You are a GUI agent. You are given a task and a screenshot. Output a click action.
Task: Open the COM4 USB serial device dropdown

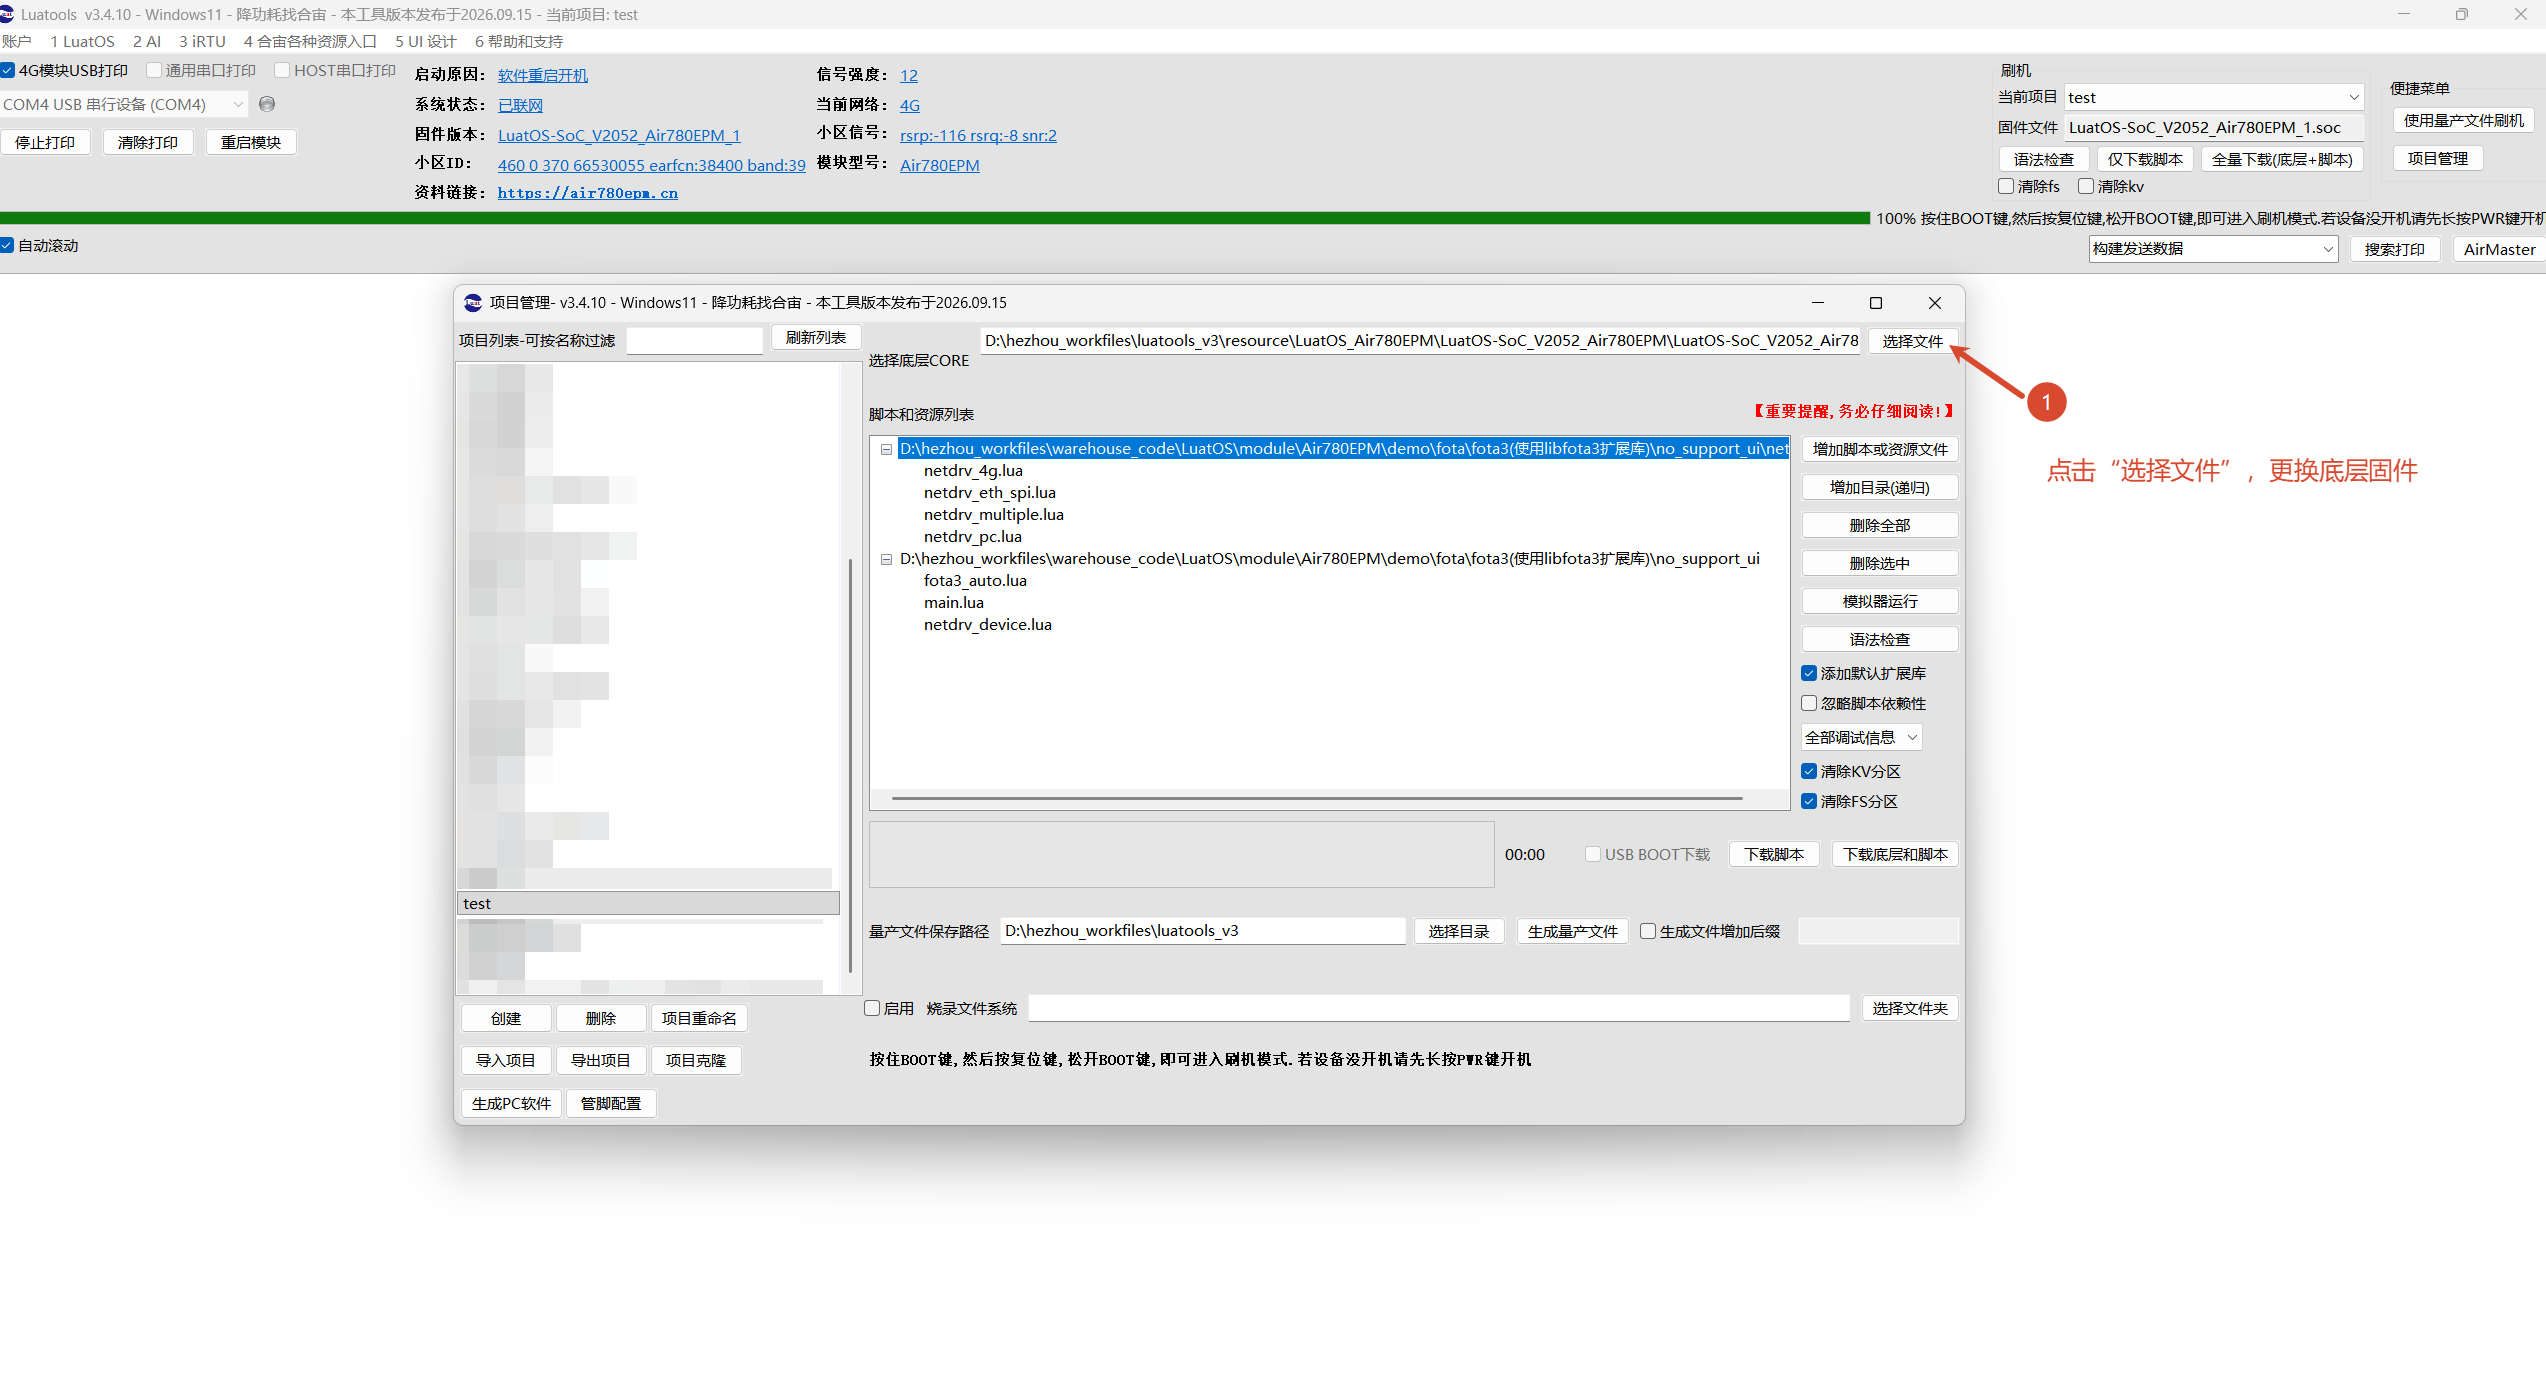coord(124,104)
